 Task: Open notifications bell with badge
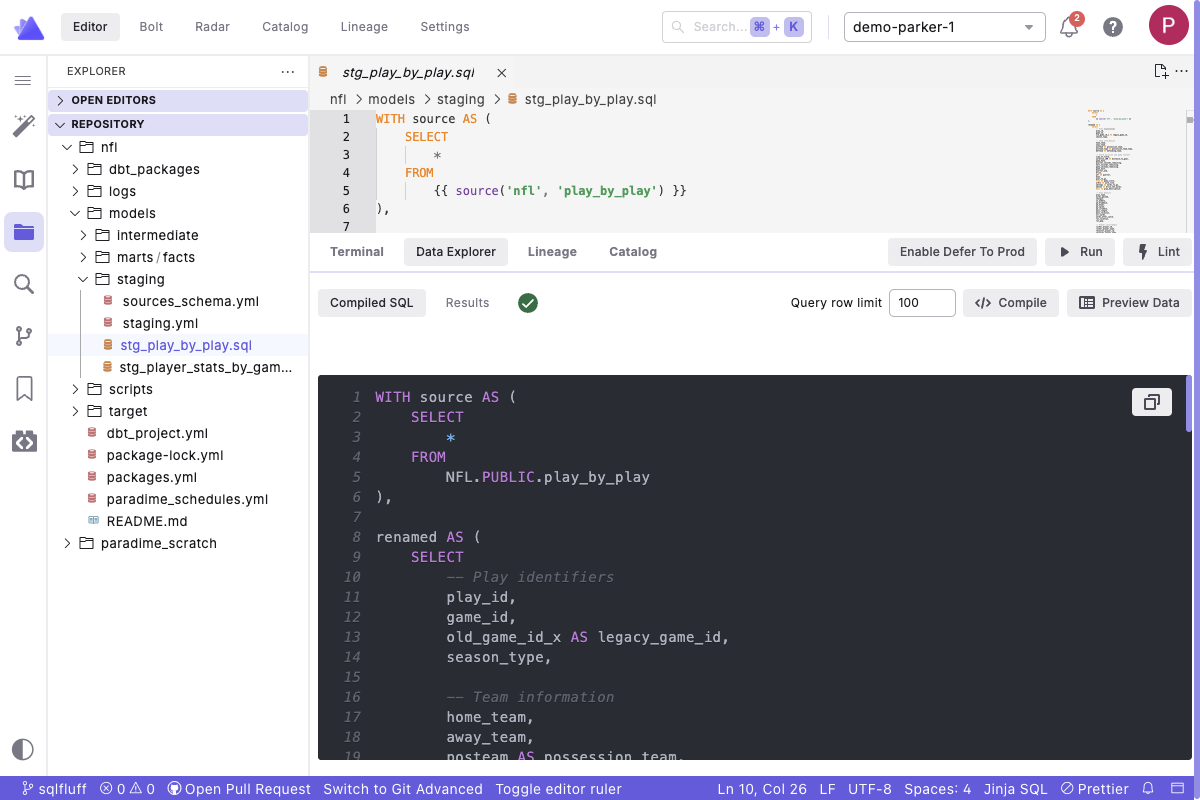[1069, 27]
